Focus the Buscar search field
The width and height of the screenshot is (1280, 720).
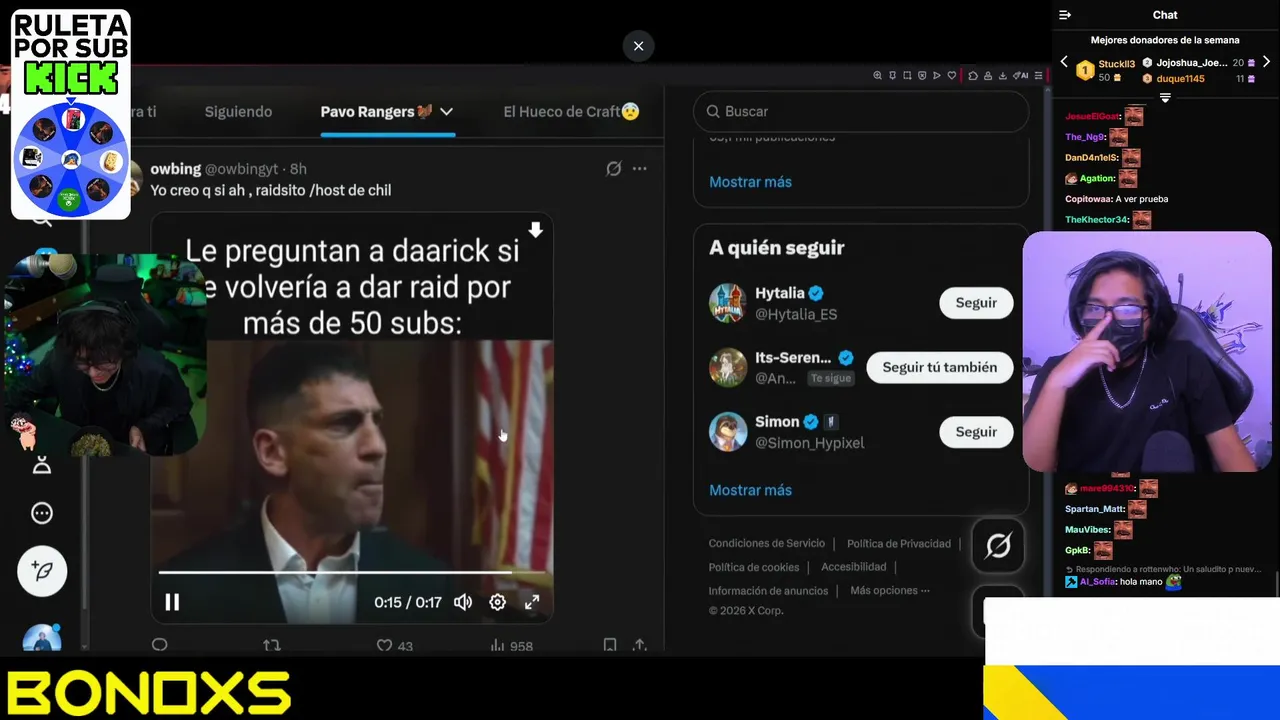tap(861, 112)
